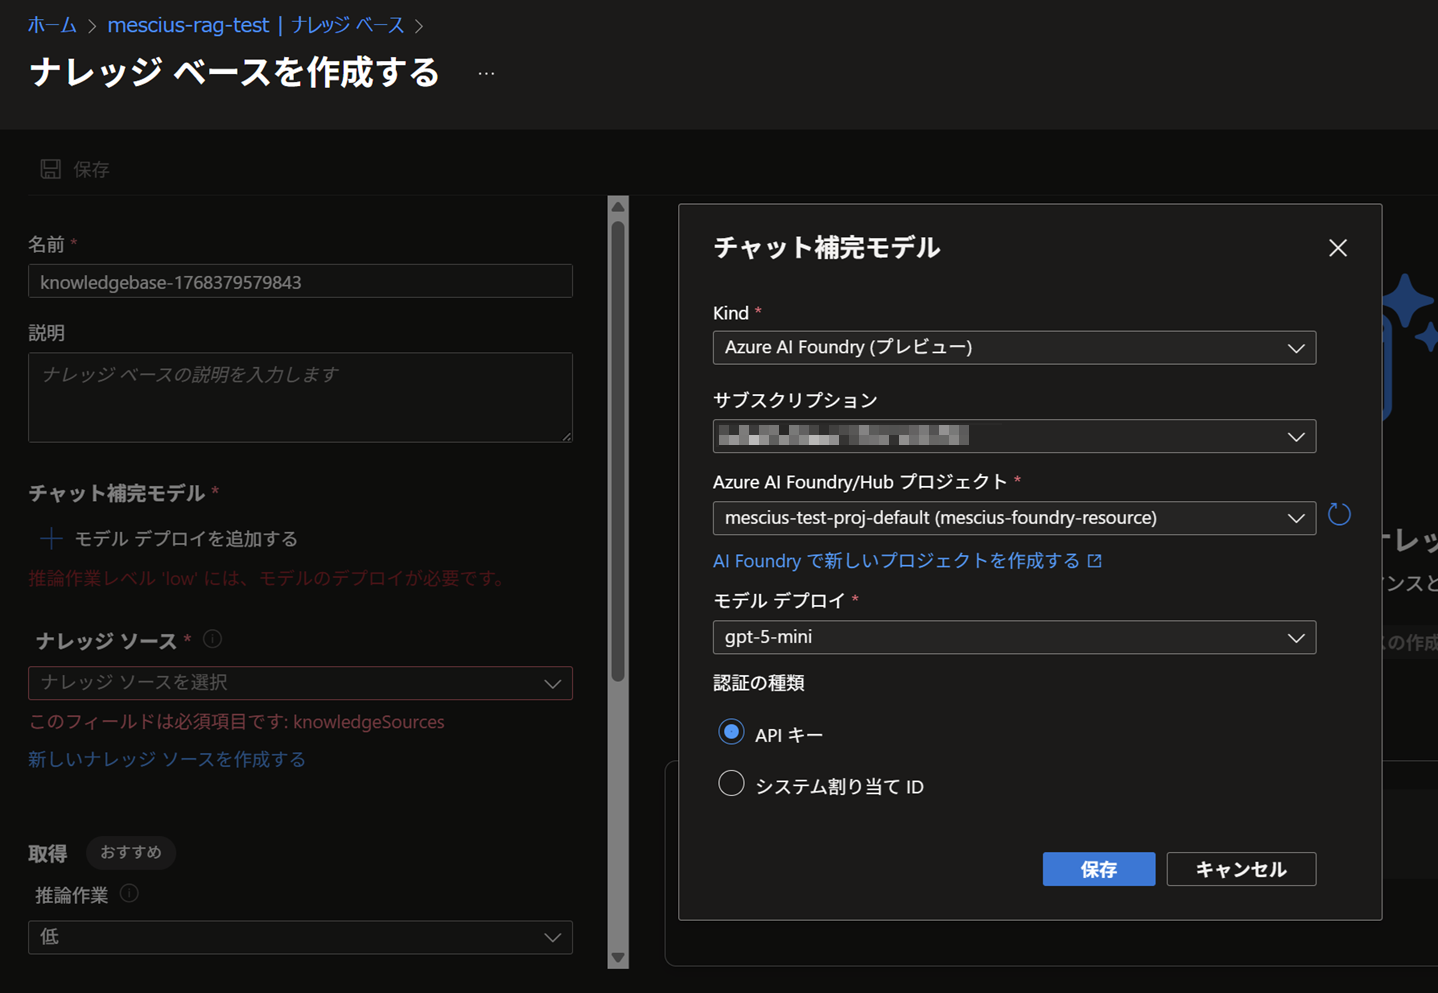Image resolution: width=1438 pixels, height=993 pixels.
Task: Select システム割り当て ID authentication
Action: pyautogui.click(x=731, y=783)
